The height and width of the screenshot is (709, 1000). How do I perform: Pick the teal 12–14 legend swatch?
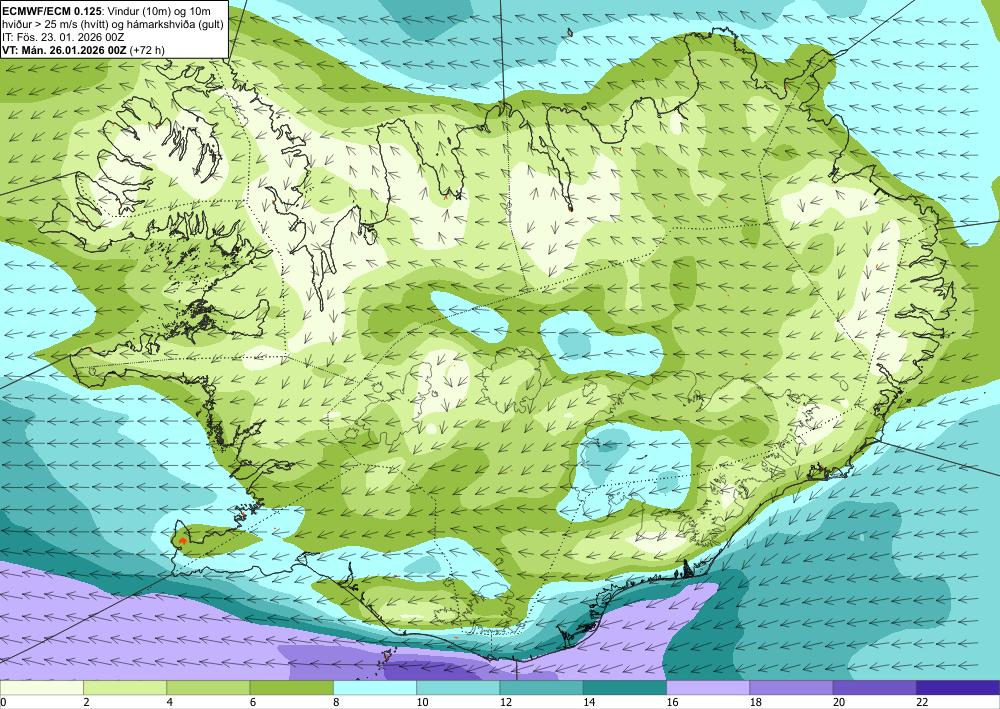tap(541, 688)
